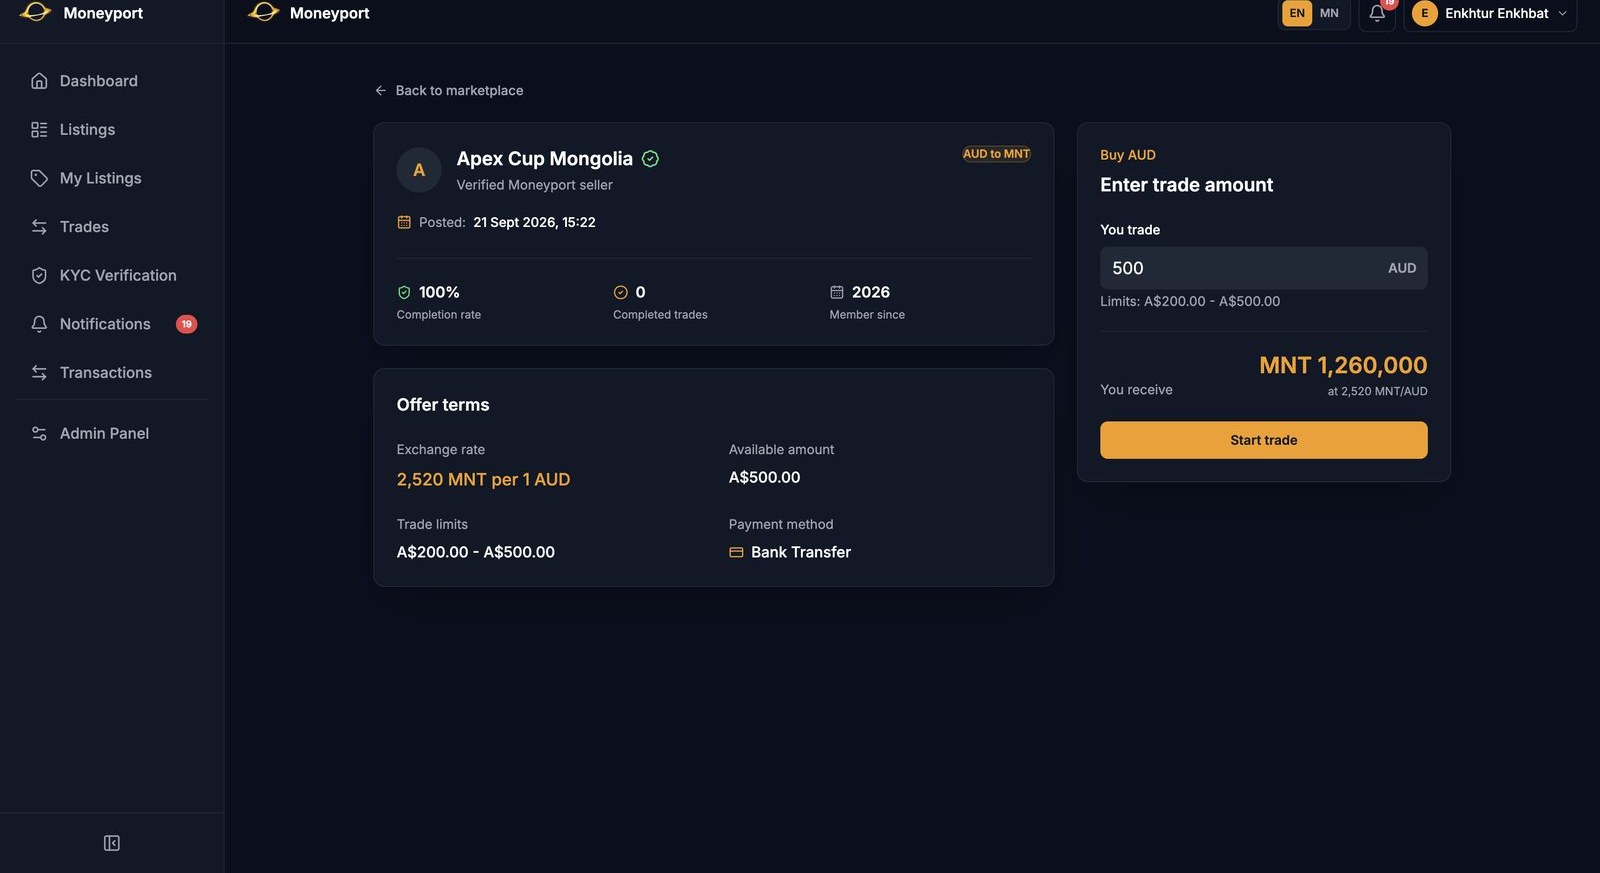
Task: Click the Verified Moneyport seller subtitle
Action: (x=535, y=186)
